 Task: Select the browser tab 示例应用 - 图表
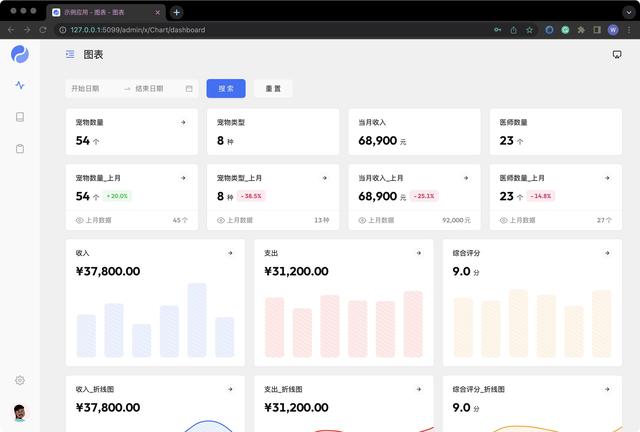click(x=106, y=12)
